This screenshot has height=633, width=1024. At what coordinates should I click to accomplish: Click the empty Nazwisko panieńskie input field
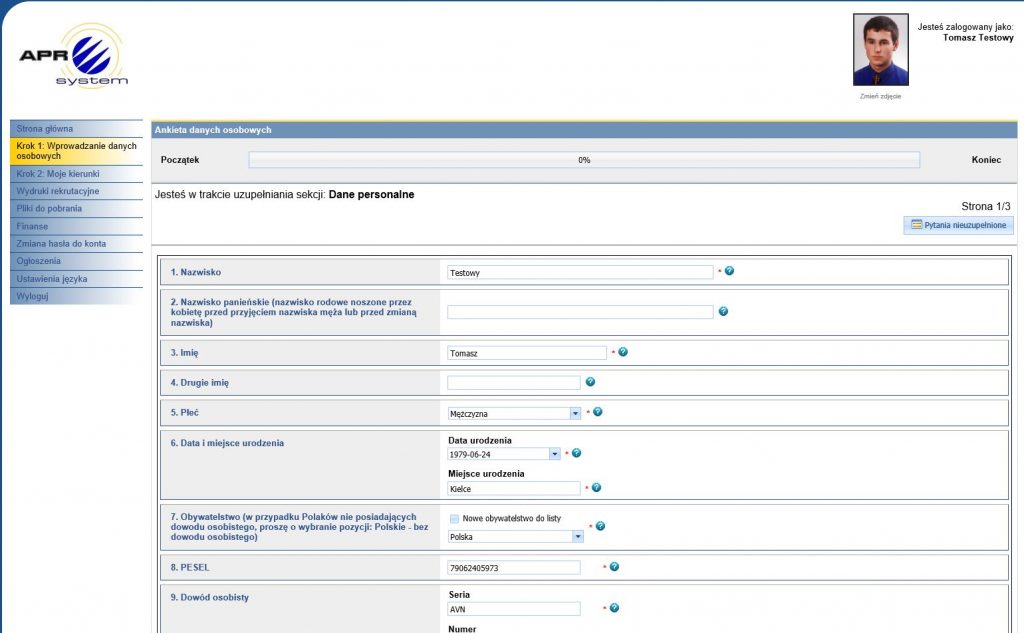[x=580, y=312]
